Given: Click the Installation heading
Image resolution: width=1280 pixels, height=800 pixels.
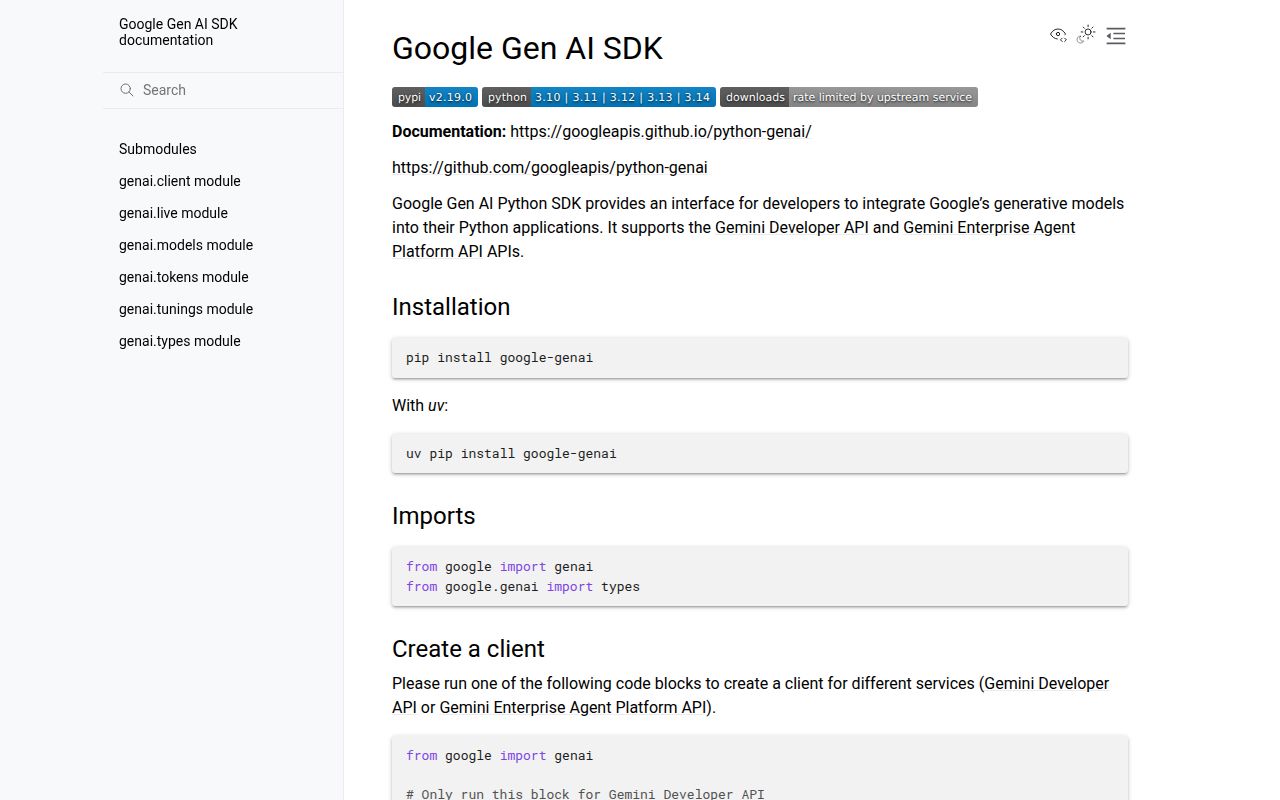Looking at the screenshot, I should [x=451, y=307].
